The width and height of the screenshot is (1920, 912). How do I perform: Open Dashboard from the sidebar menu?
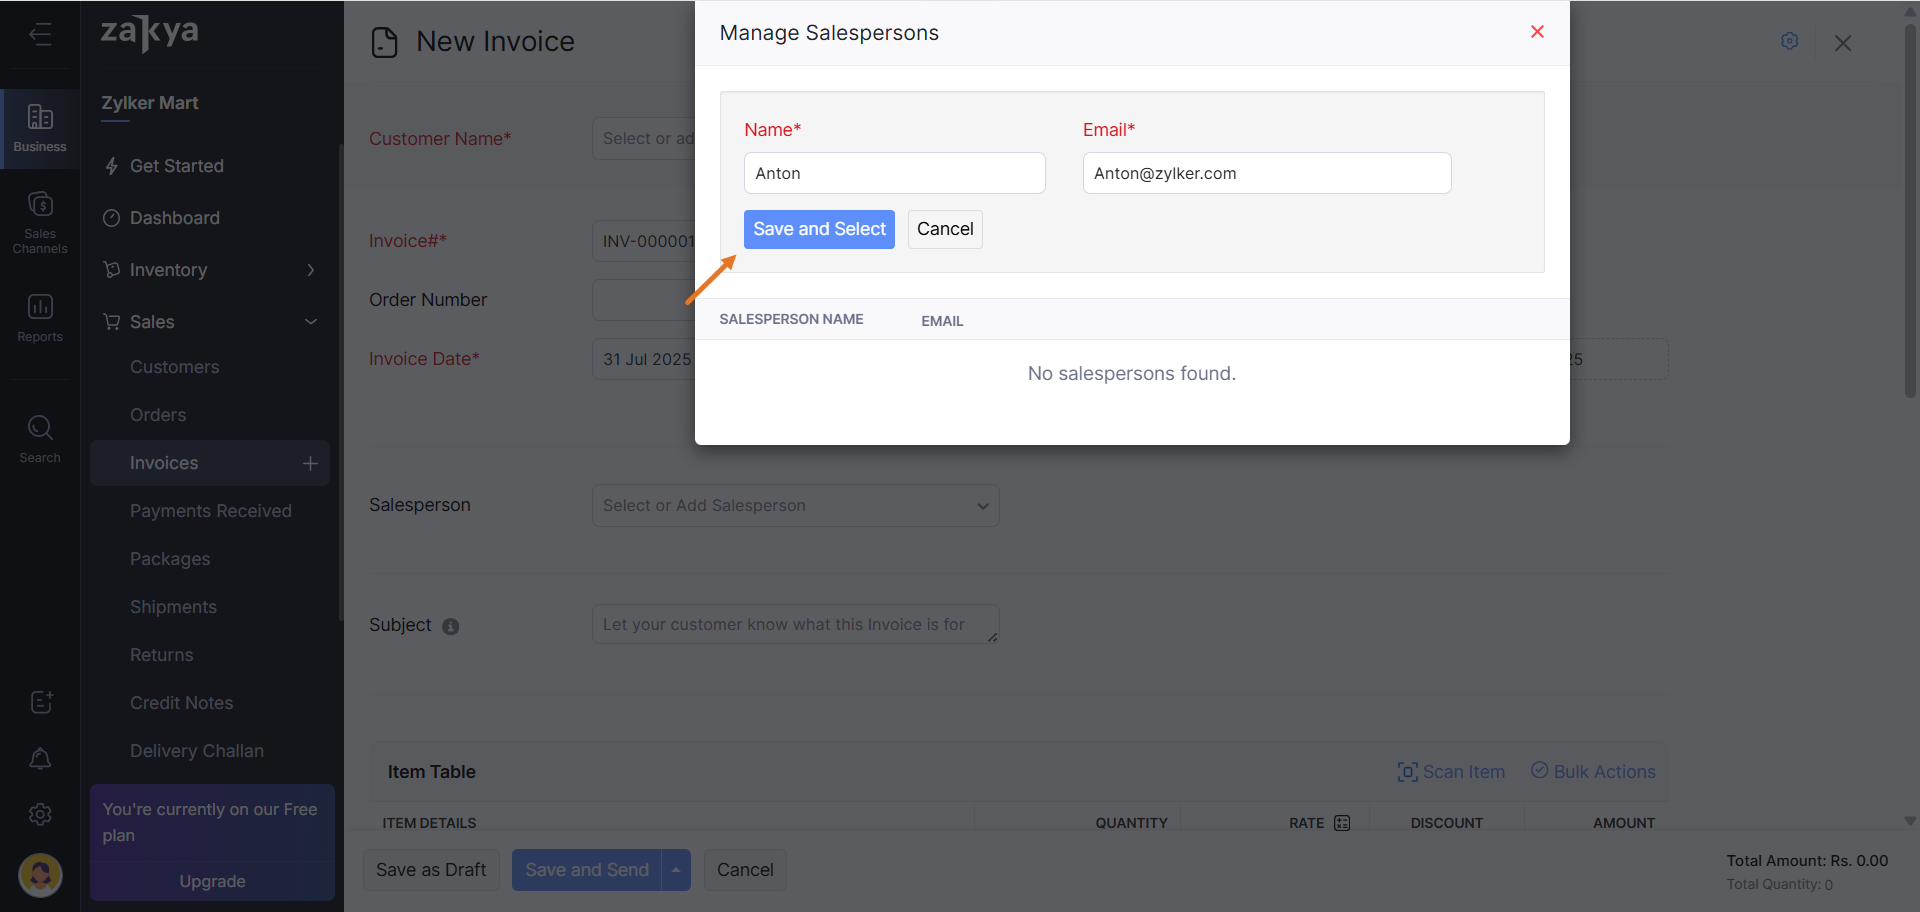174,218
